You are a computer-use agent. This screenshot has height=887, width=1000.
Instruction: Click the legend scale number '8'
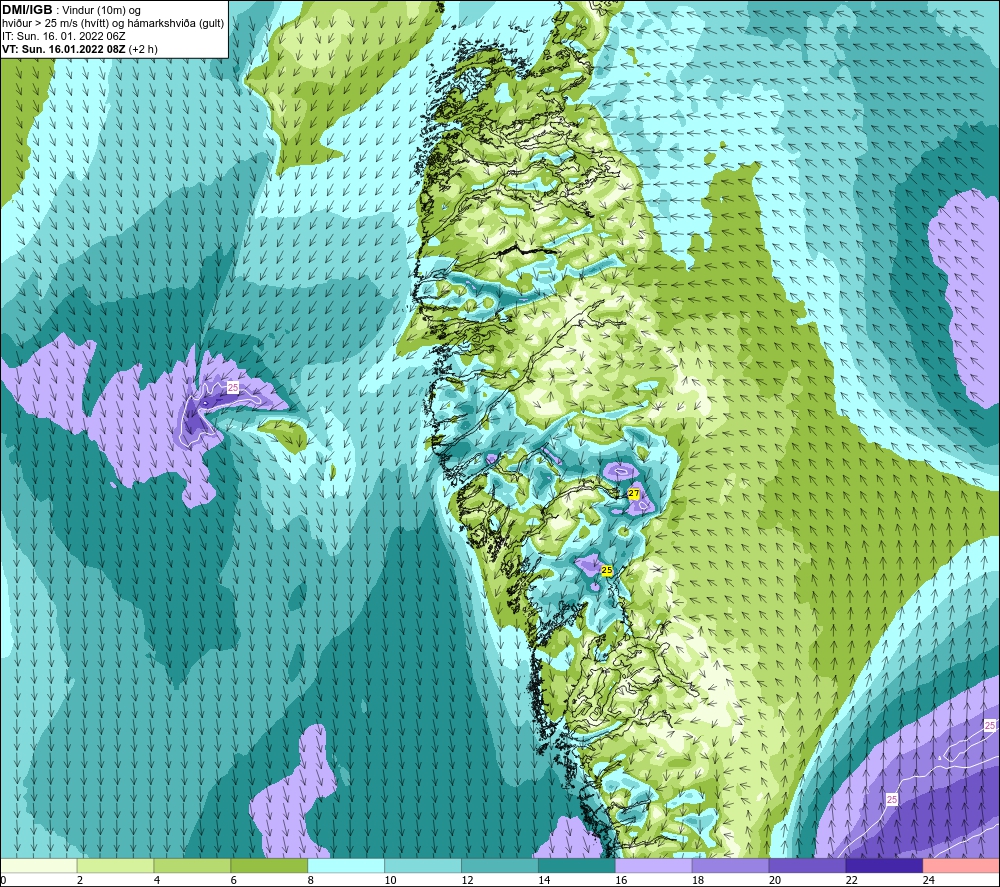(x=311, y=880)
